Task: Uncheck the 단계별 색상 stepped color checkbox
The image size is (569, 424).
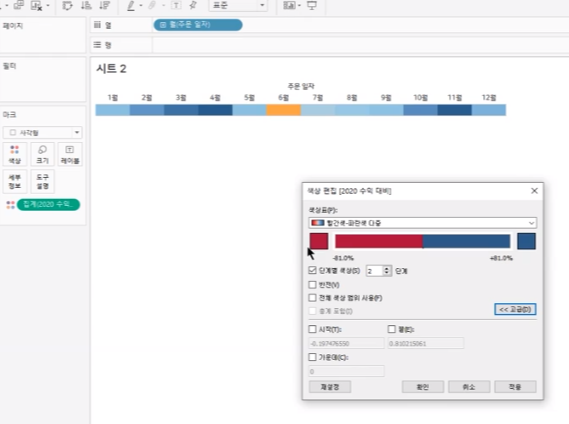Action: [312, 270]
